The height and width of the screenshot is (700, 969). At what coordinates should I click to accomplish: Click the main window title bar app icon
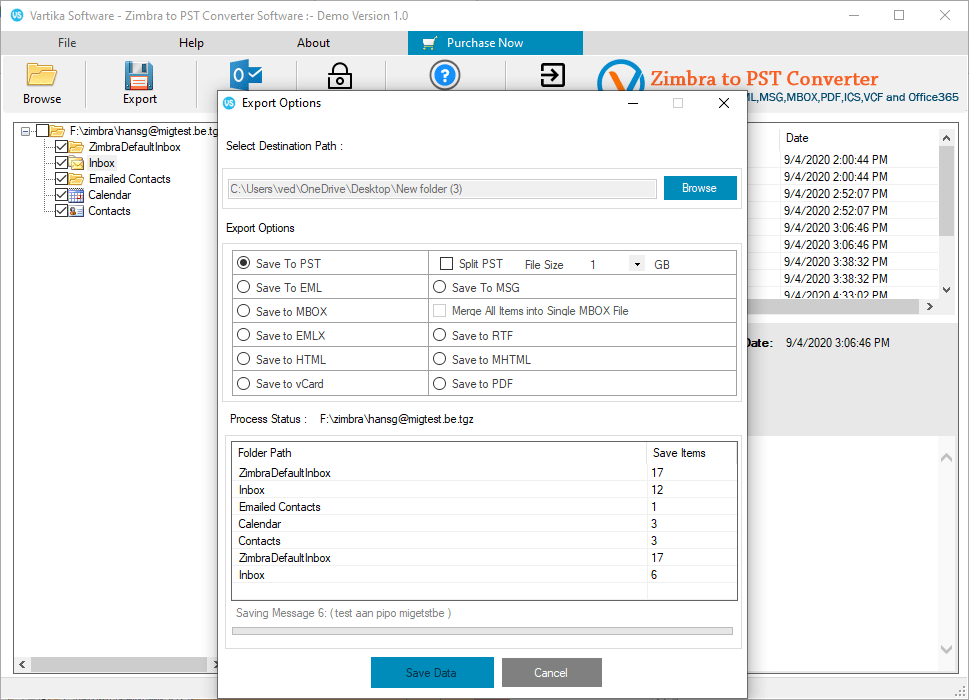(17, 15)
